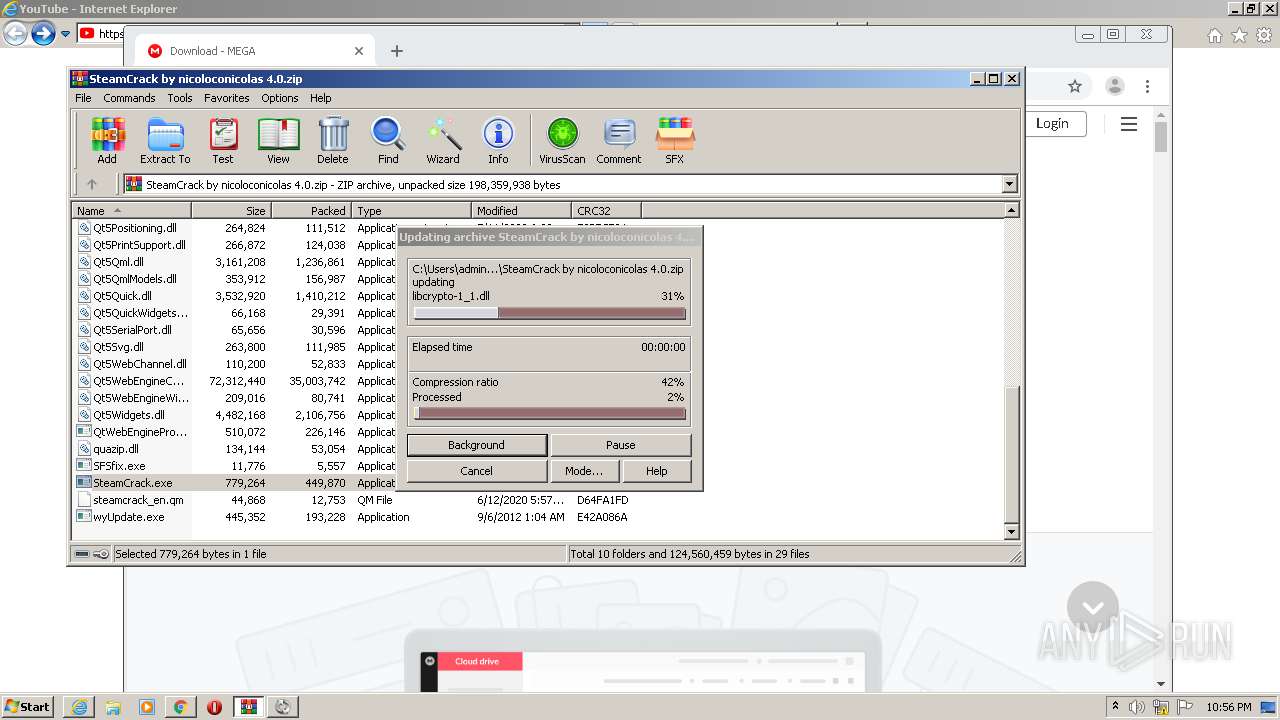The image size is (1280, 720).
Task: Click the Mode... button
Action: pyautogui.click(x=584, y=471)
